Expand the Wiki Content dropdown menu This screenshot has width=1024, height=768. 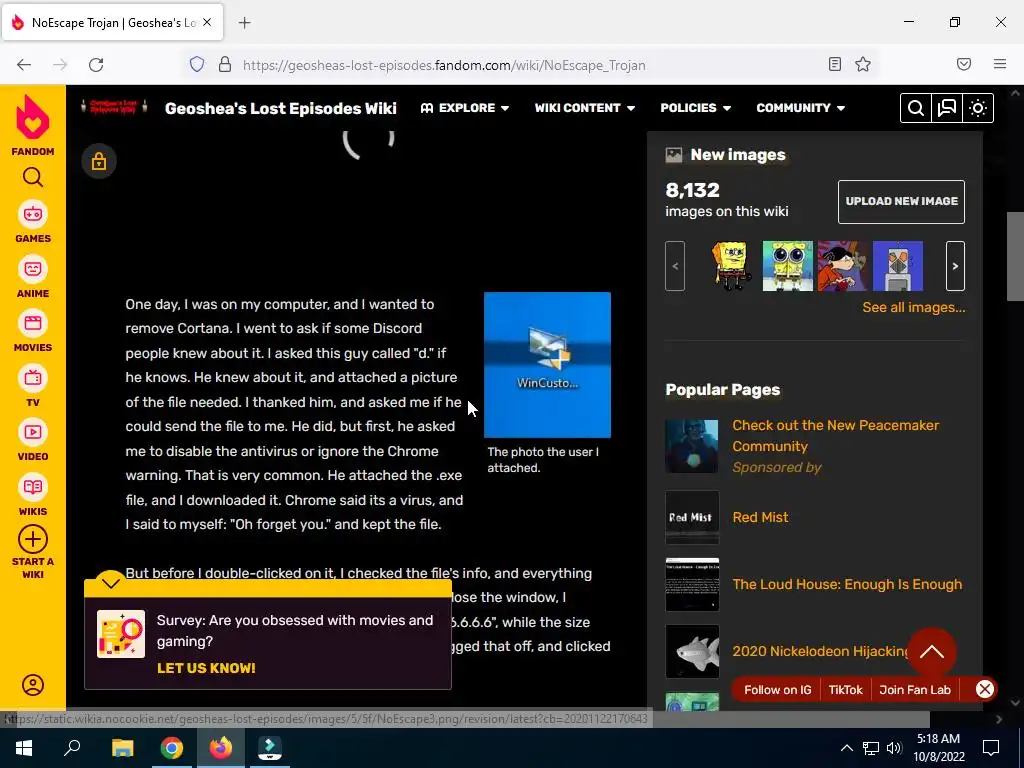tap(584, 108)
